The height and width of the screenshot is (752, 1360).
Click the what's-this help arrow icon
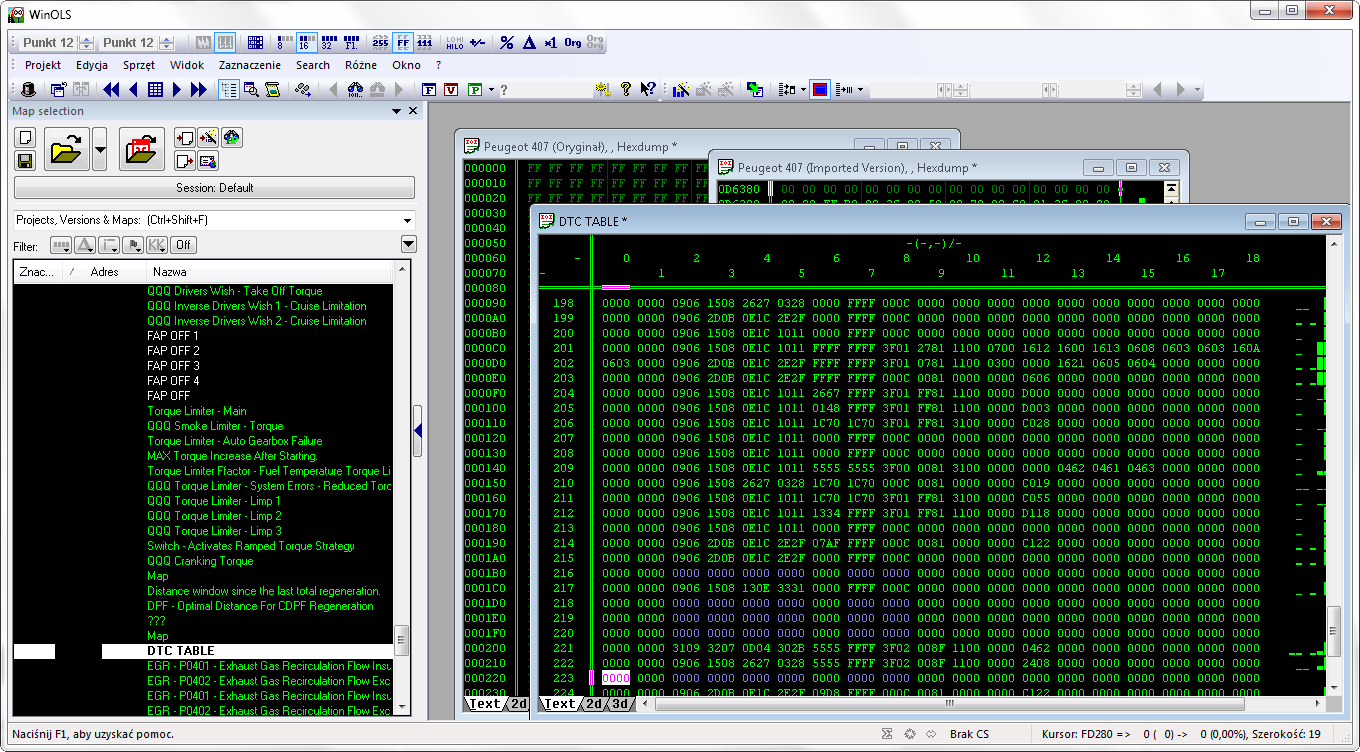click(x=648, y=90)
